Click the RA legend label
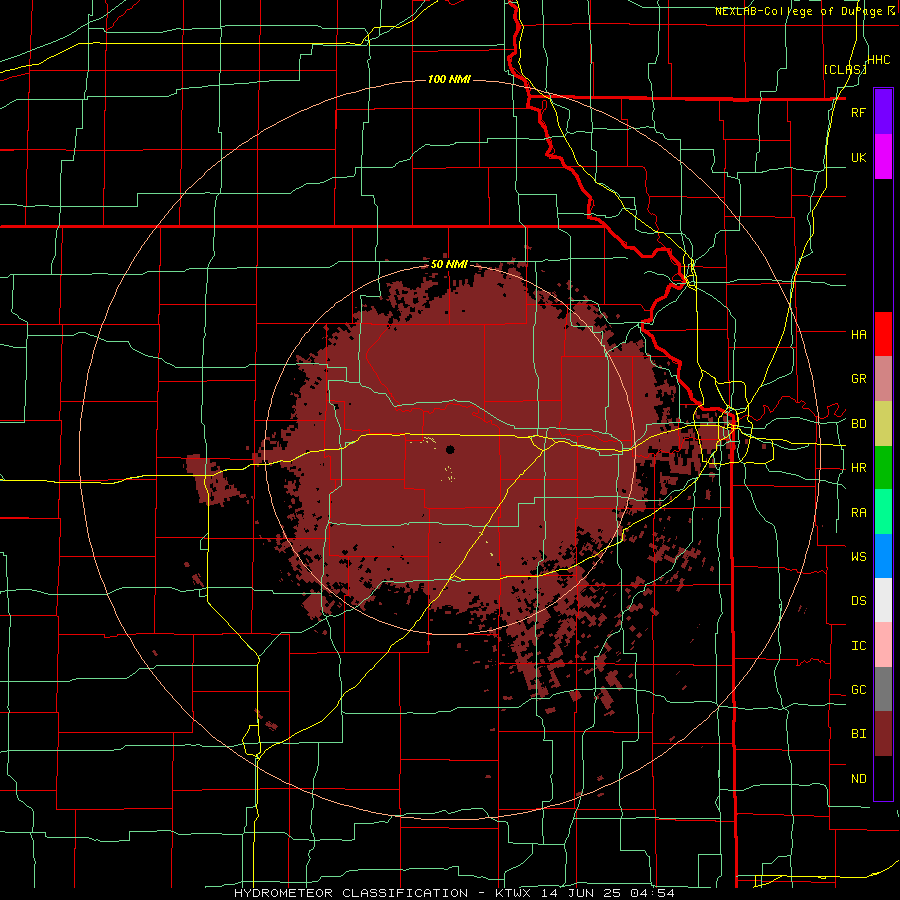This screenshot has width=900, height=900. (x=858, y=513)
